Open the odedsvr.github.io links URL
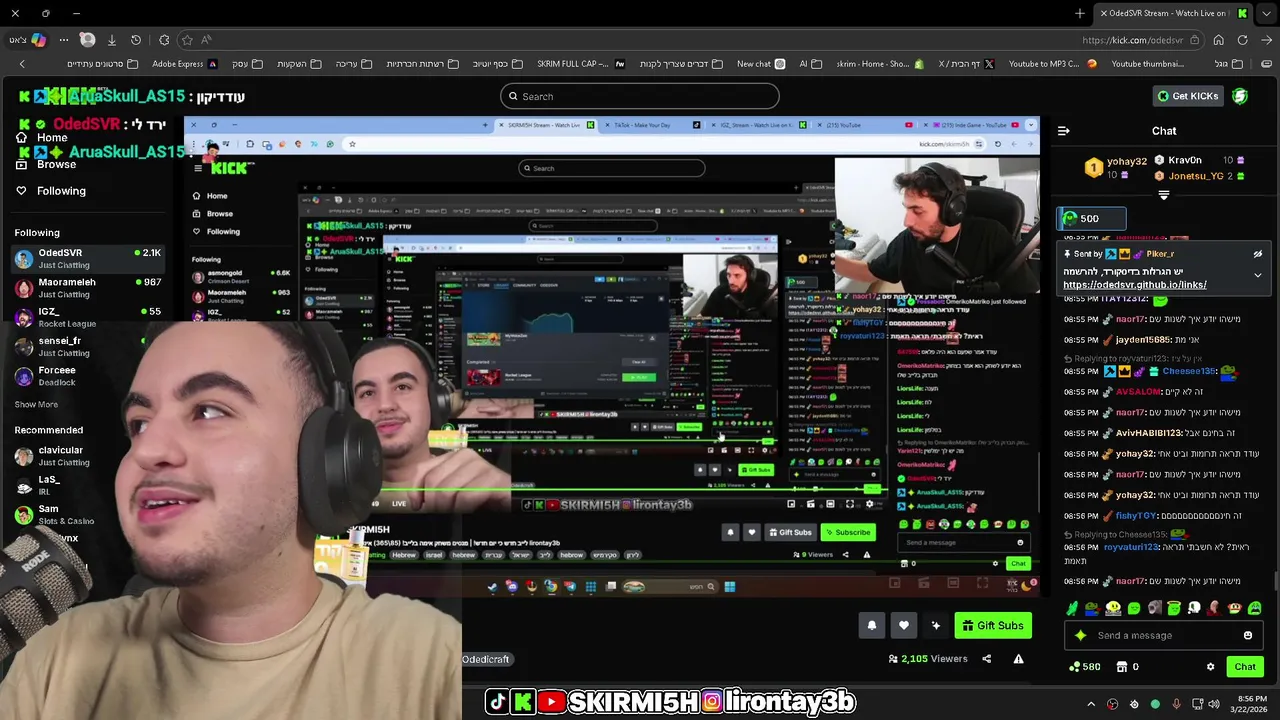The width and height of the screenshot is (1280, 720). pos(1135,285)
